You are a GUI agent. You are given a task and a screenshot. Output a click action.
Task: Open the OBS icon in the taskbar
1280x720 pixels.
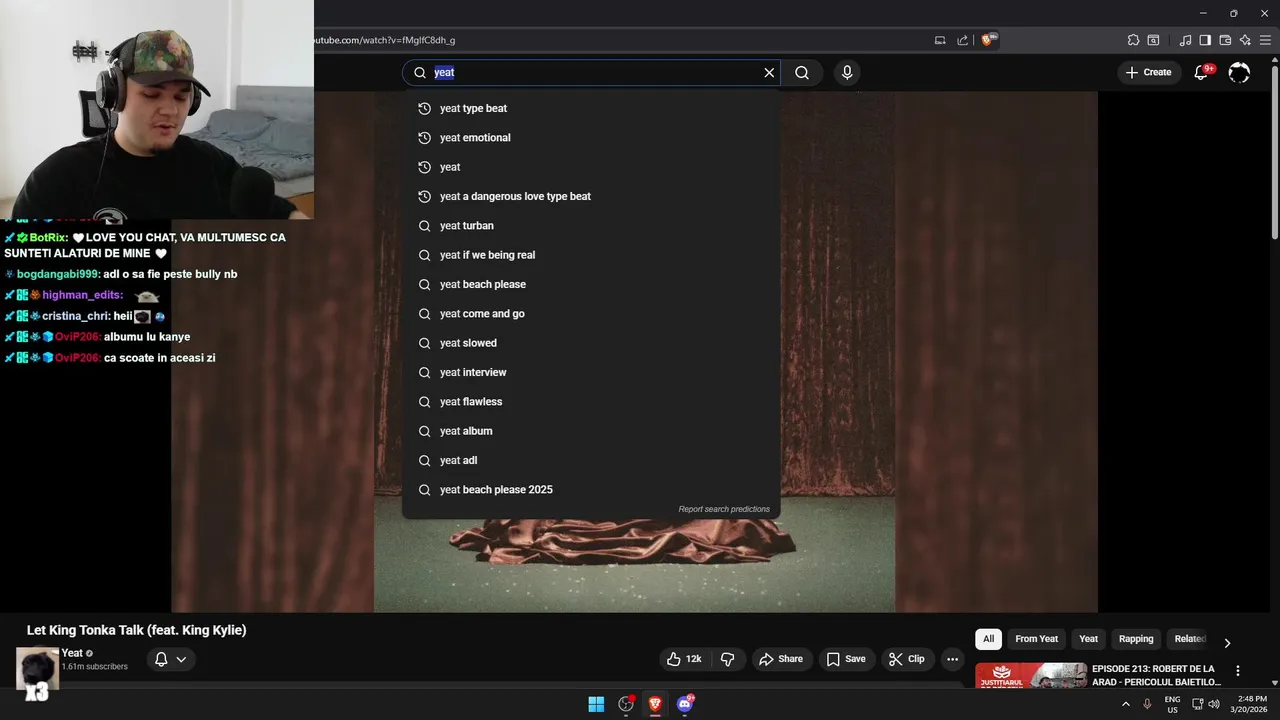tap(626, 704)
